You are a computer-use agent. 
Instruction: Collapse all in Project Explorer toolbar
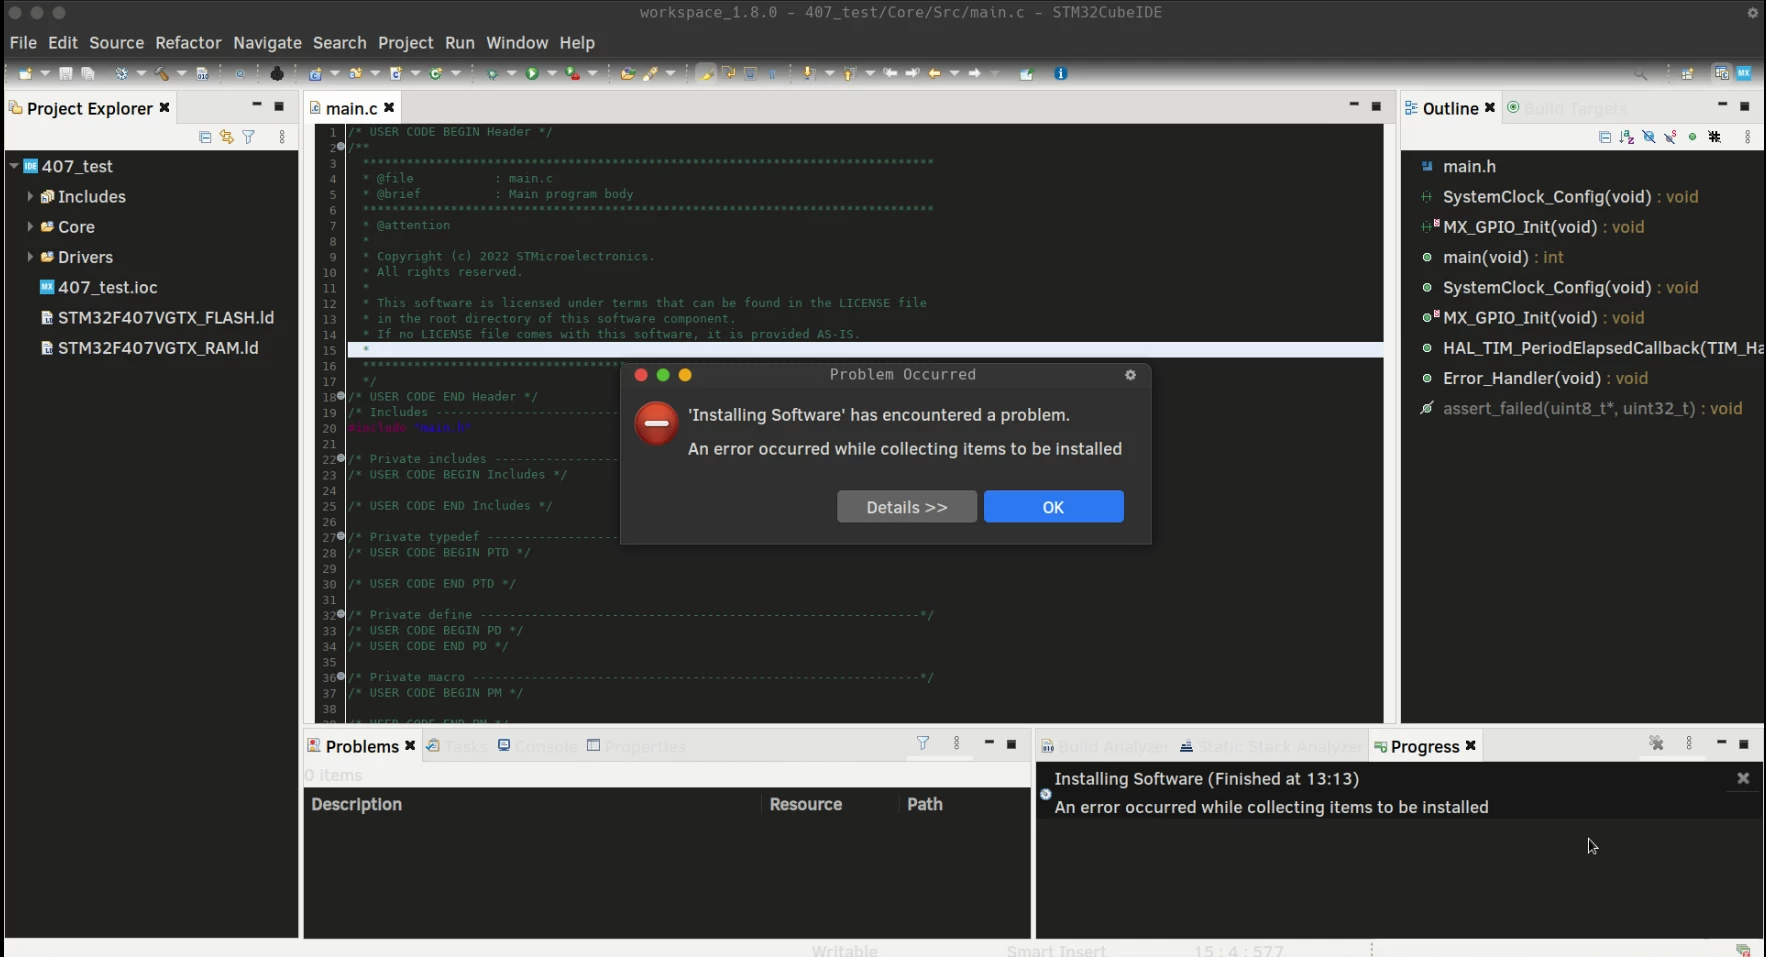pyautogui.click(x=205, y=137)
